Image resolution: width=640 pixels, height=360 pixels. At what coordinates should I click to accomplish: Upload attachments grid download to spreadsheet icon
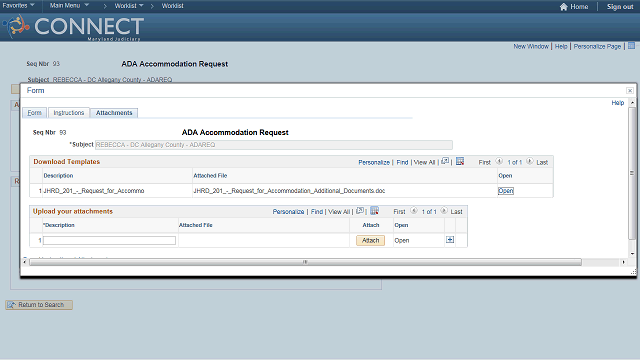(374, 211)
